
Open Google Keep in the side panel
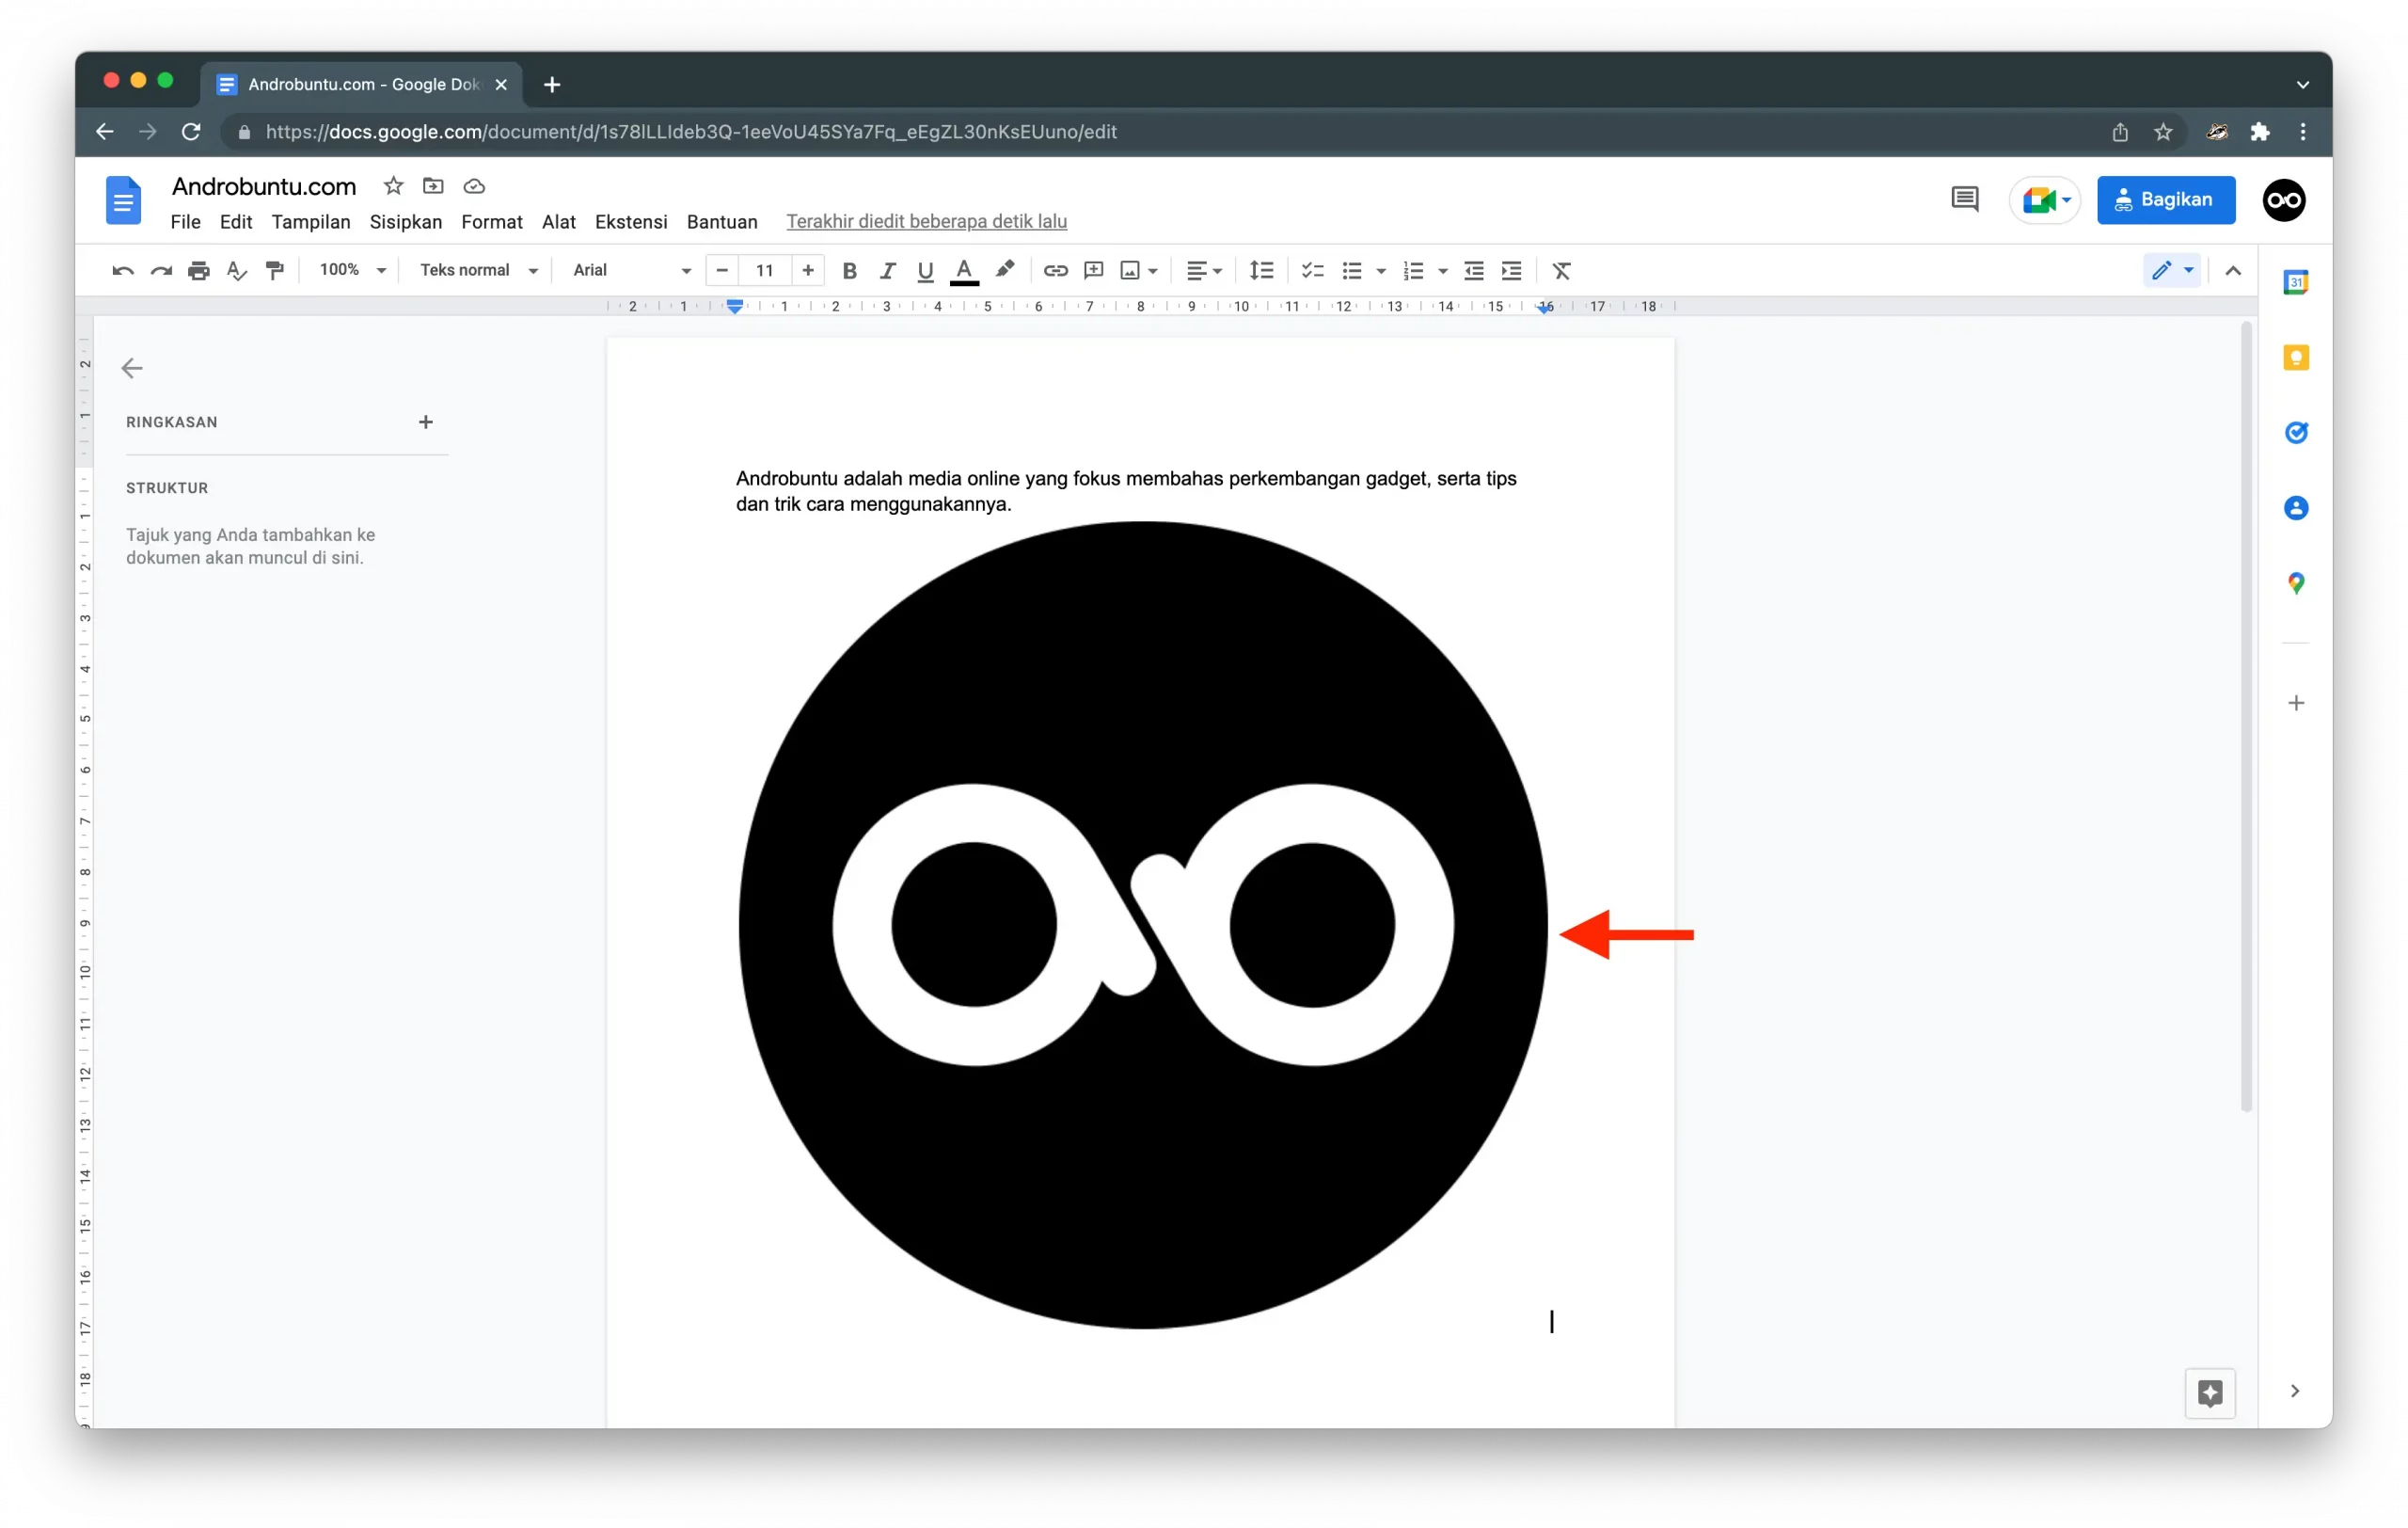[2296, 357]
